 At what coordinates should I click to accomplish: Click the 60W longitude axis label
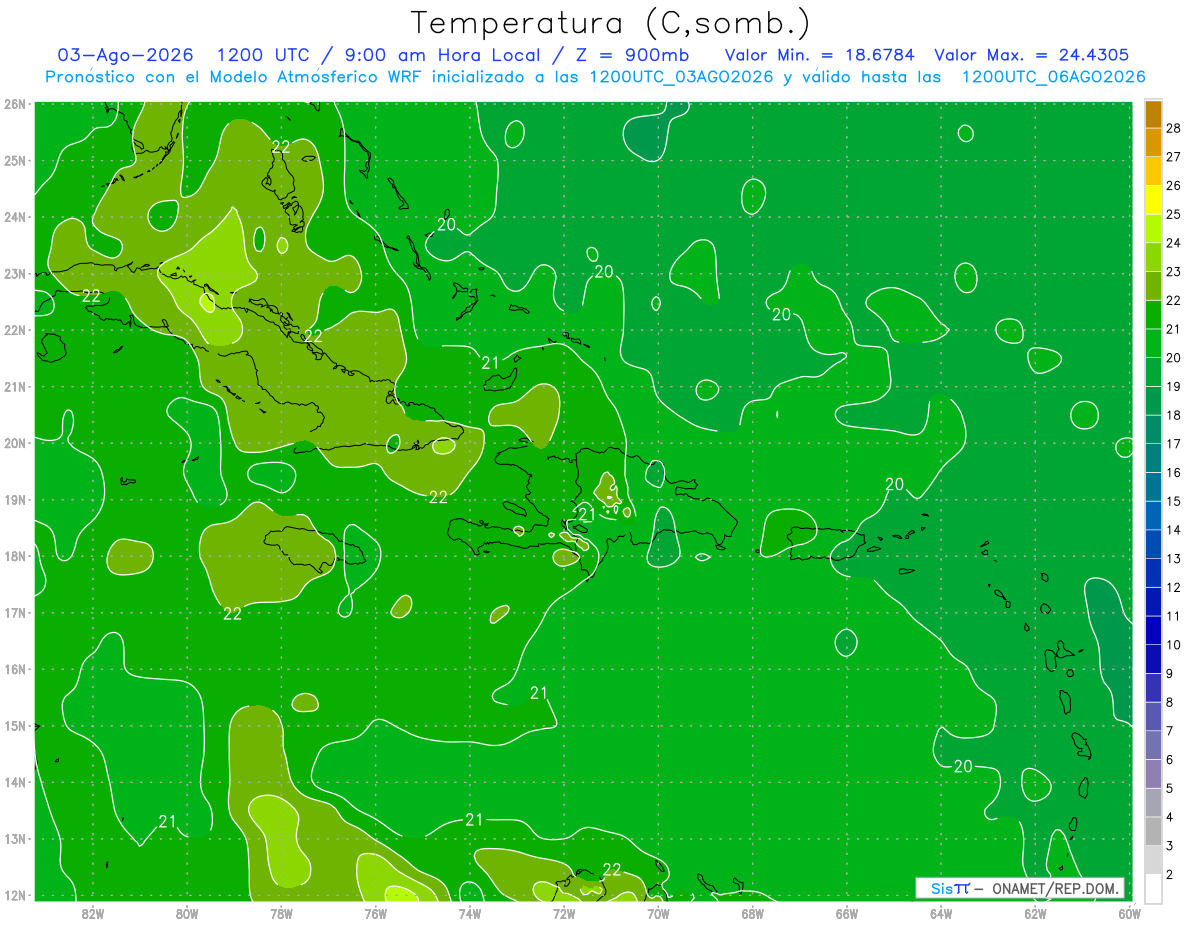click(1129, 912)
